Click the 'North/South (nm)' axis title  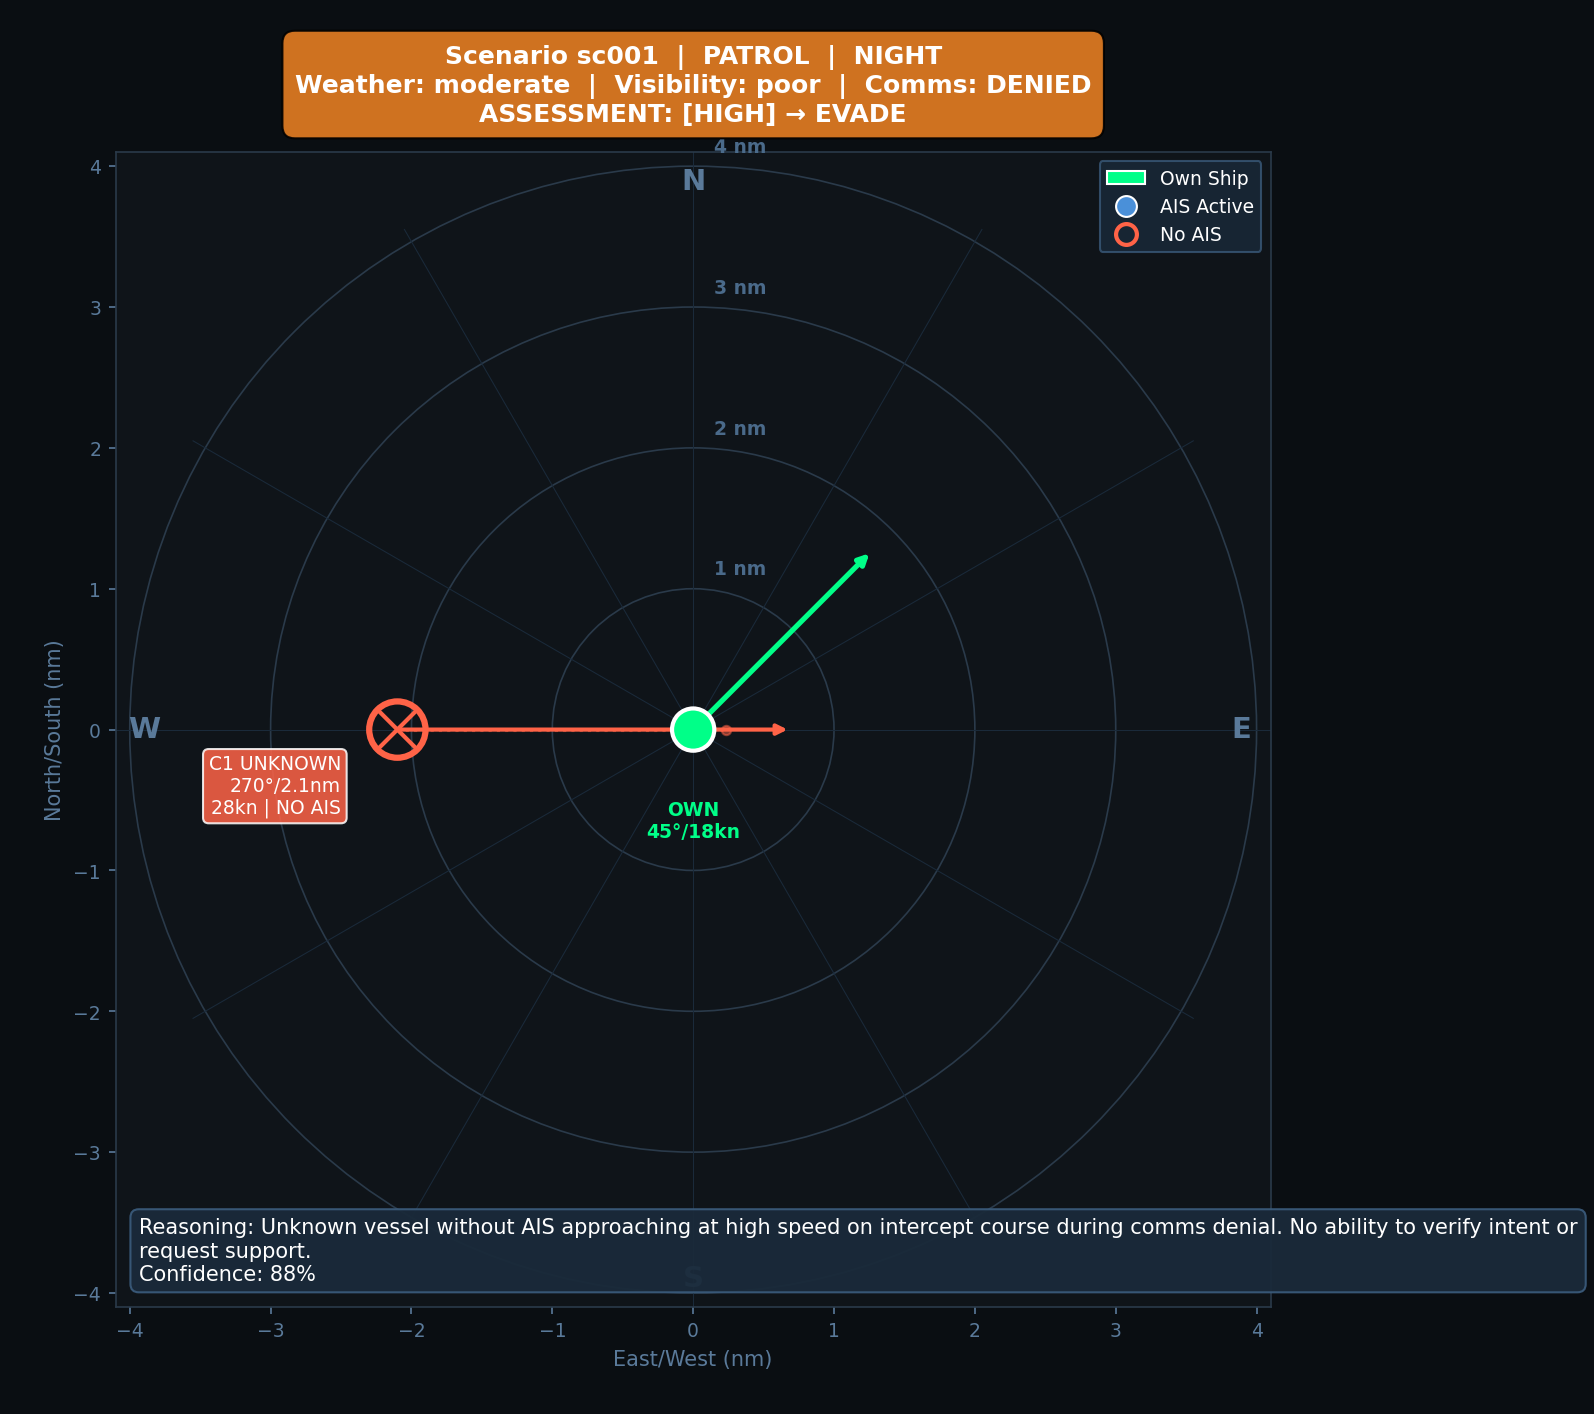pyautogui.click(x=53, y=730)
